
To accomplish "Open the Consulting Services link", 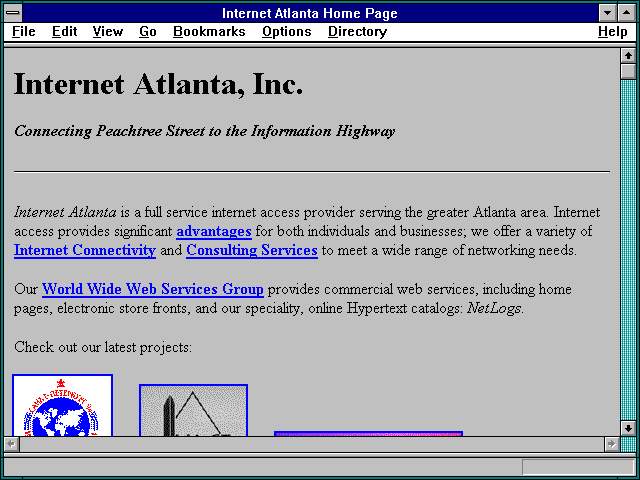I will tap(252, 250).
